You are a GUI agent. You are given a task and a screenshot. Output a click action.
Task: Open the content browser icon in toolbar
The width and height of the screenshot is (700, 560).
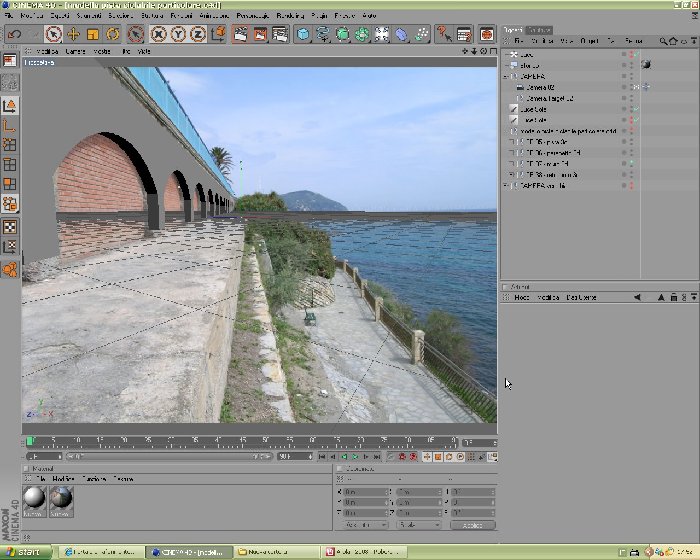point(487,34)
